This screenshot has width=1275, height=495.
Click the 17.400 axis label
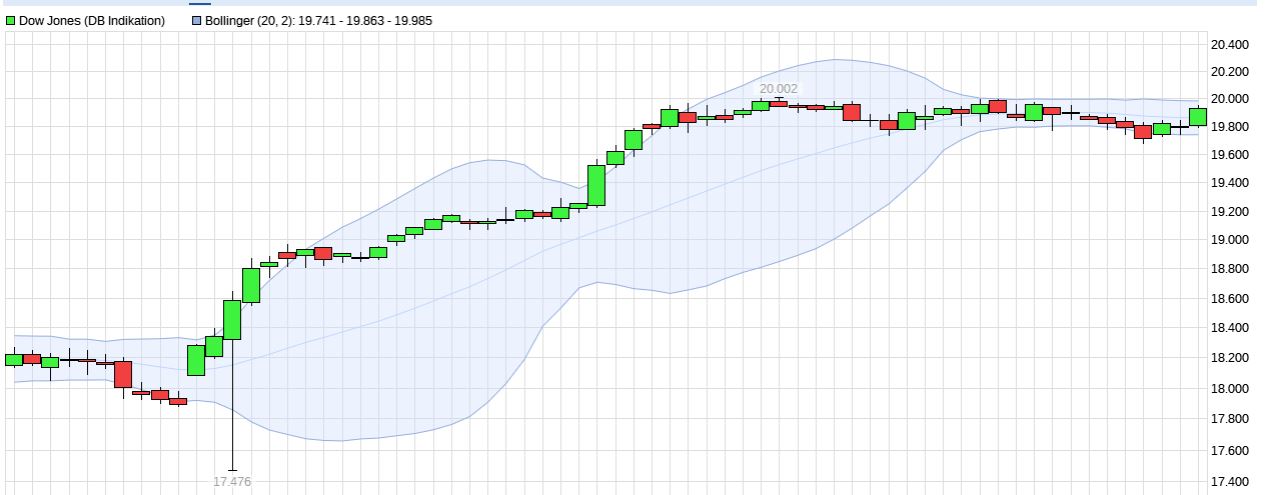coord(1229,483)
